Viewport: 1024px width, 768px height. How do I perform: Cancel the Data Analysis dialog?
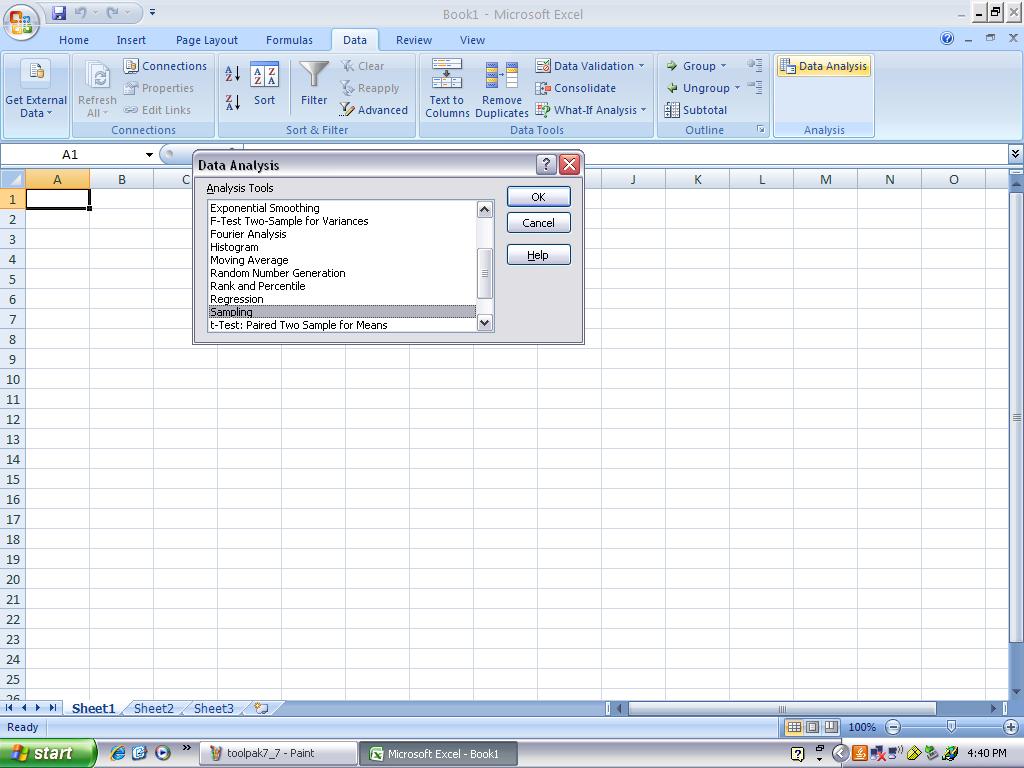(x=538, y=223)
